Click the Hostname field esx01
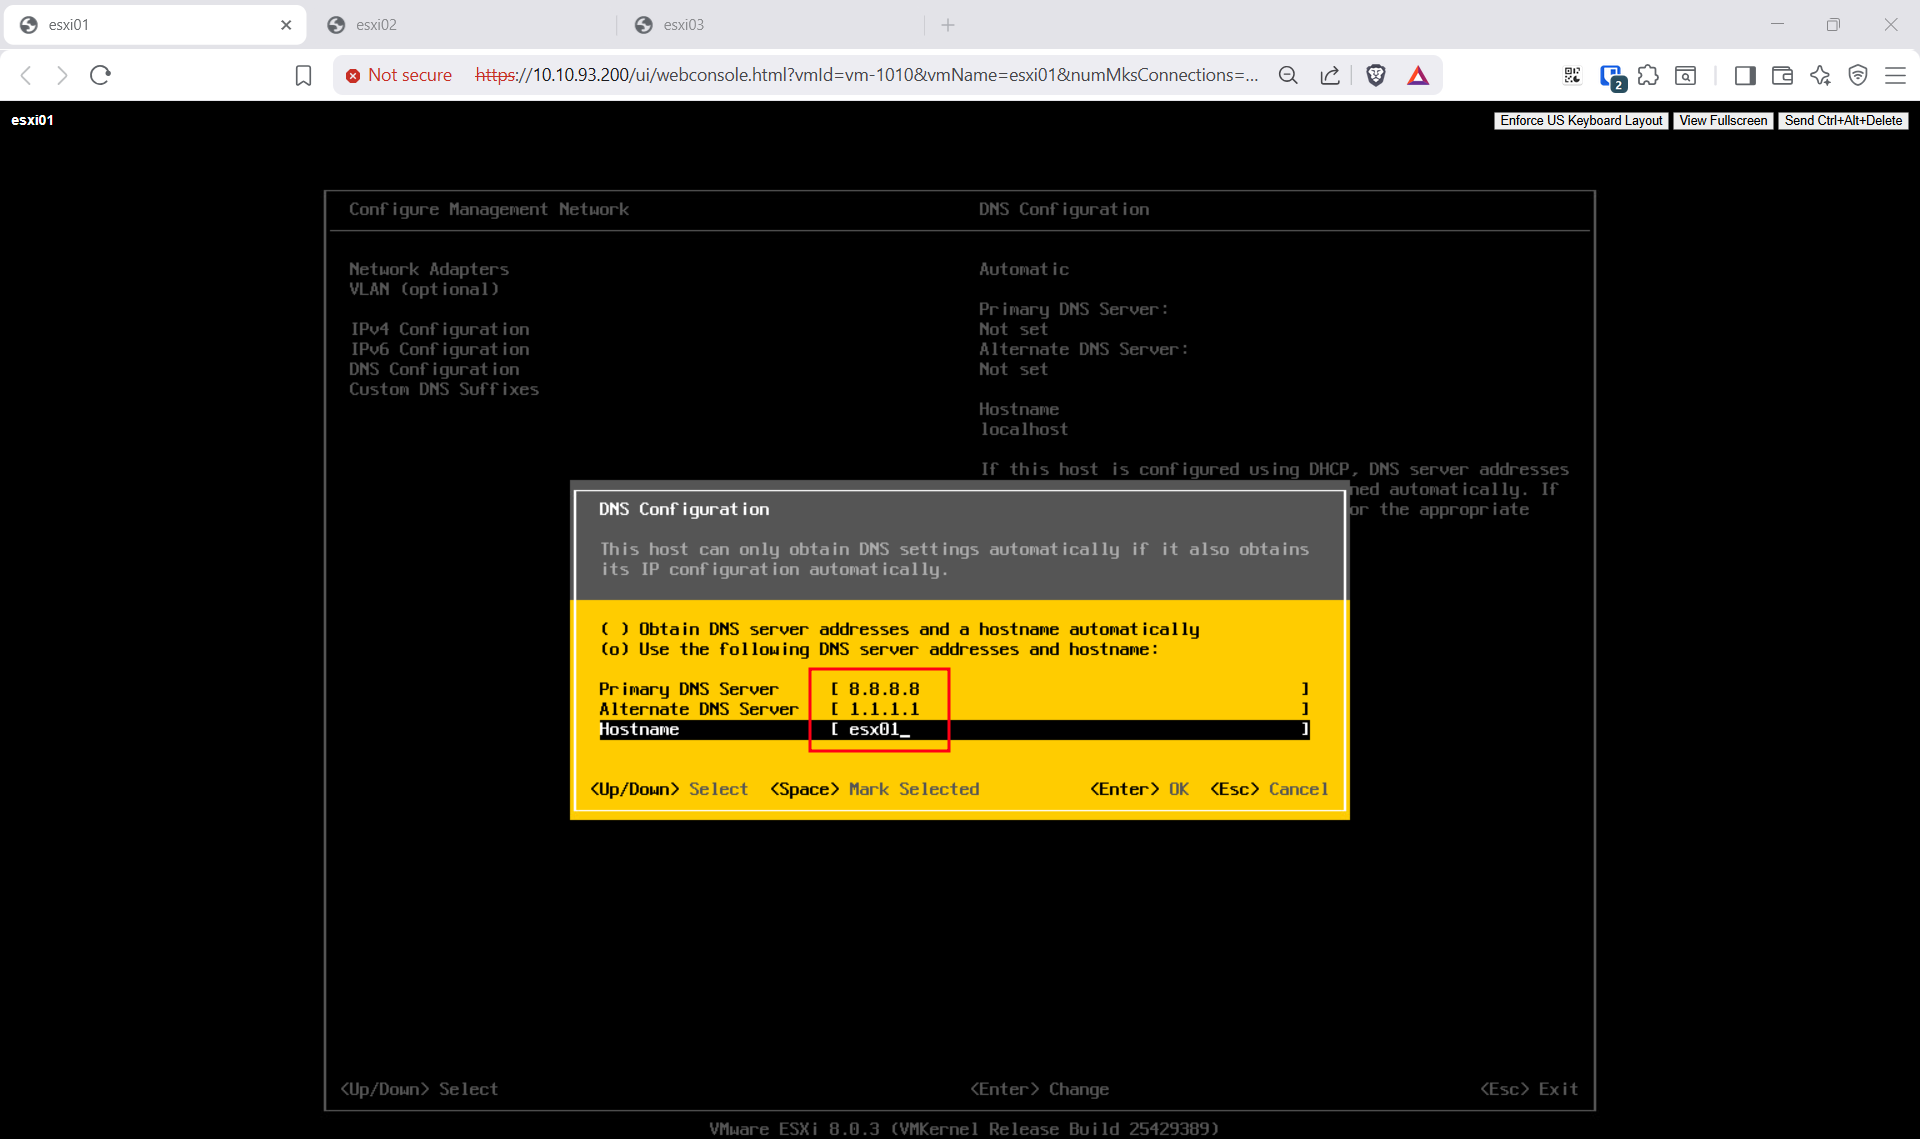Viewport: 1920px width, 1139px height. 1069,729
